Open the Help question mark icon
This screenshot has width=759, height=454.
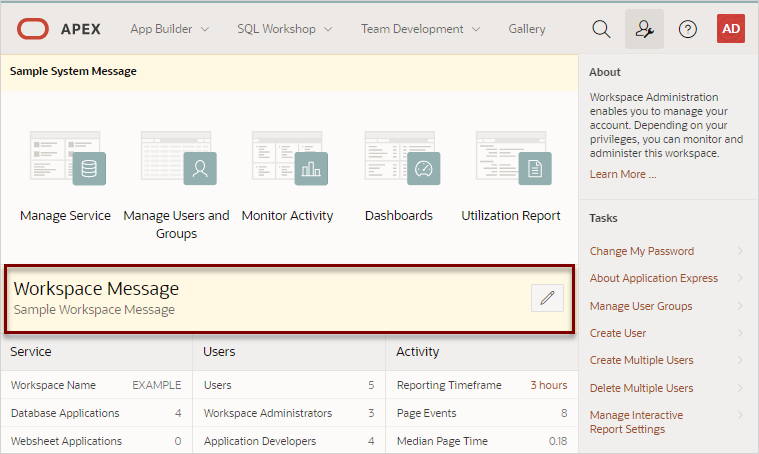(x=687, y=29)
